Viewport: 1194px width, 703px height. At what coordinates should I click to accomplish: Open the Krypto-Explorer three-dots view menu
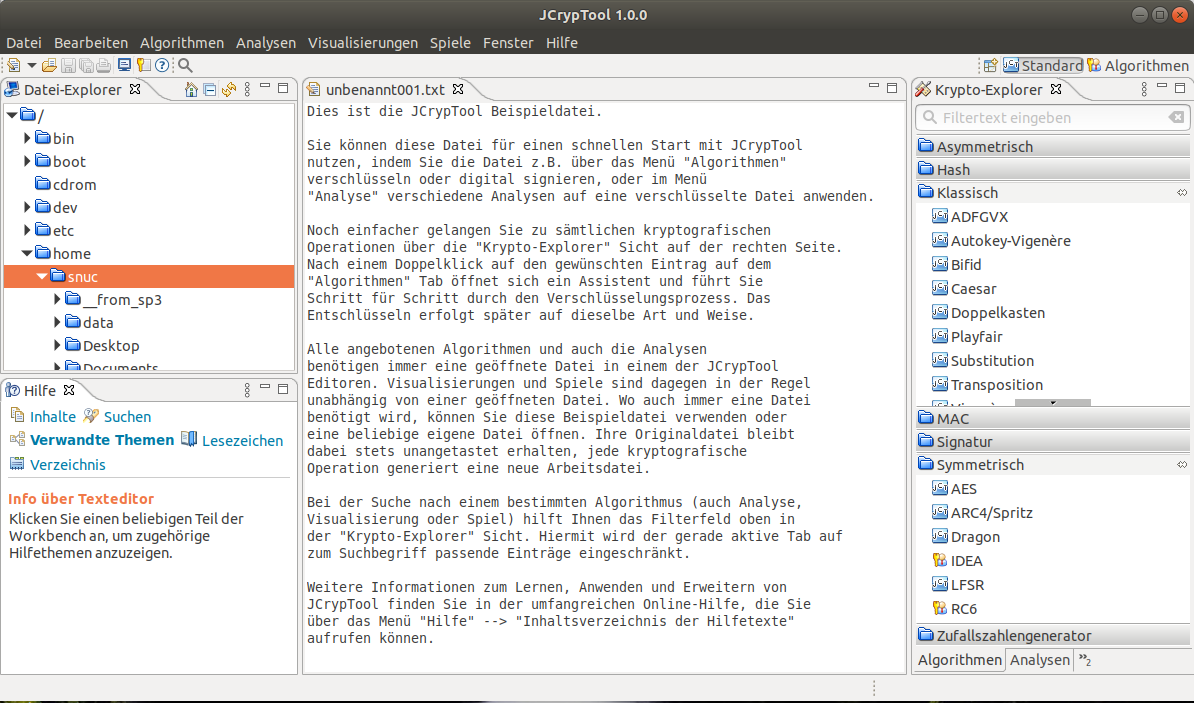1144,89
